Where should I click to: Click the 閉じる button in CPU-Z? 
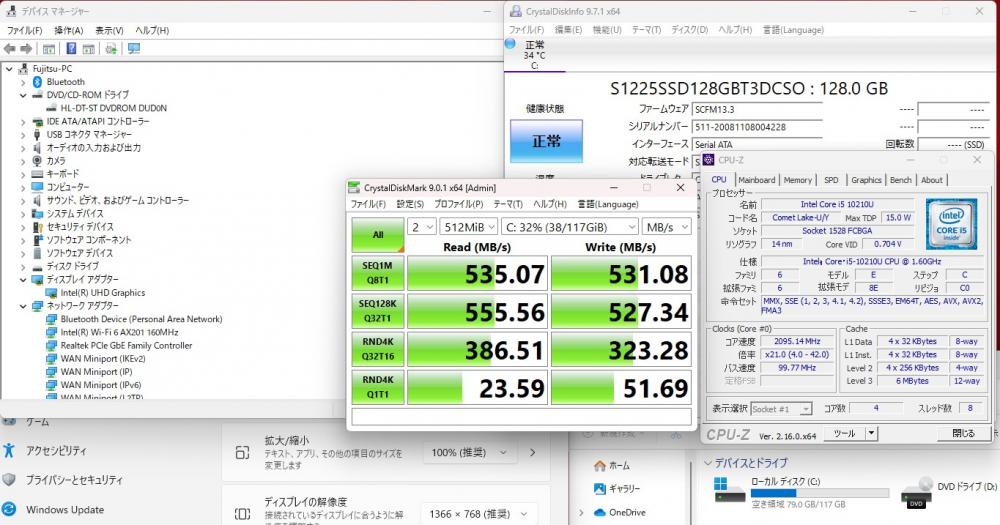click(963, 433)
